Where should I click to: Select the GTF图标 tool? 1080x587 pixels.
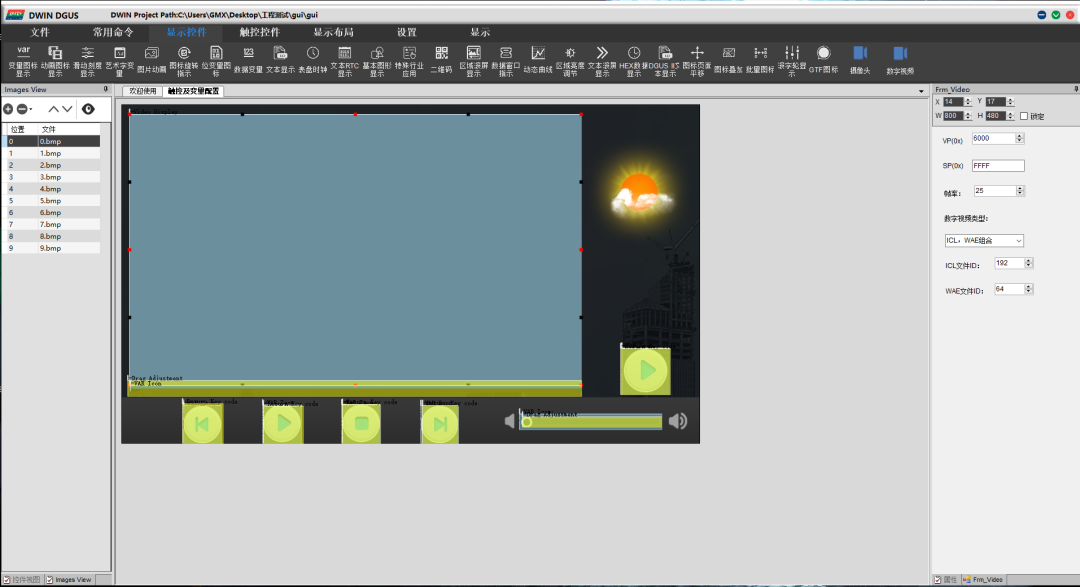[x=823, y=61]
